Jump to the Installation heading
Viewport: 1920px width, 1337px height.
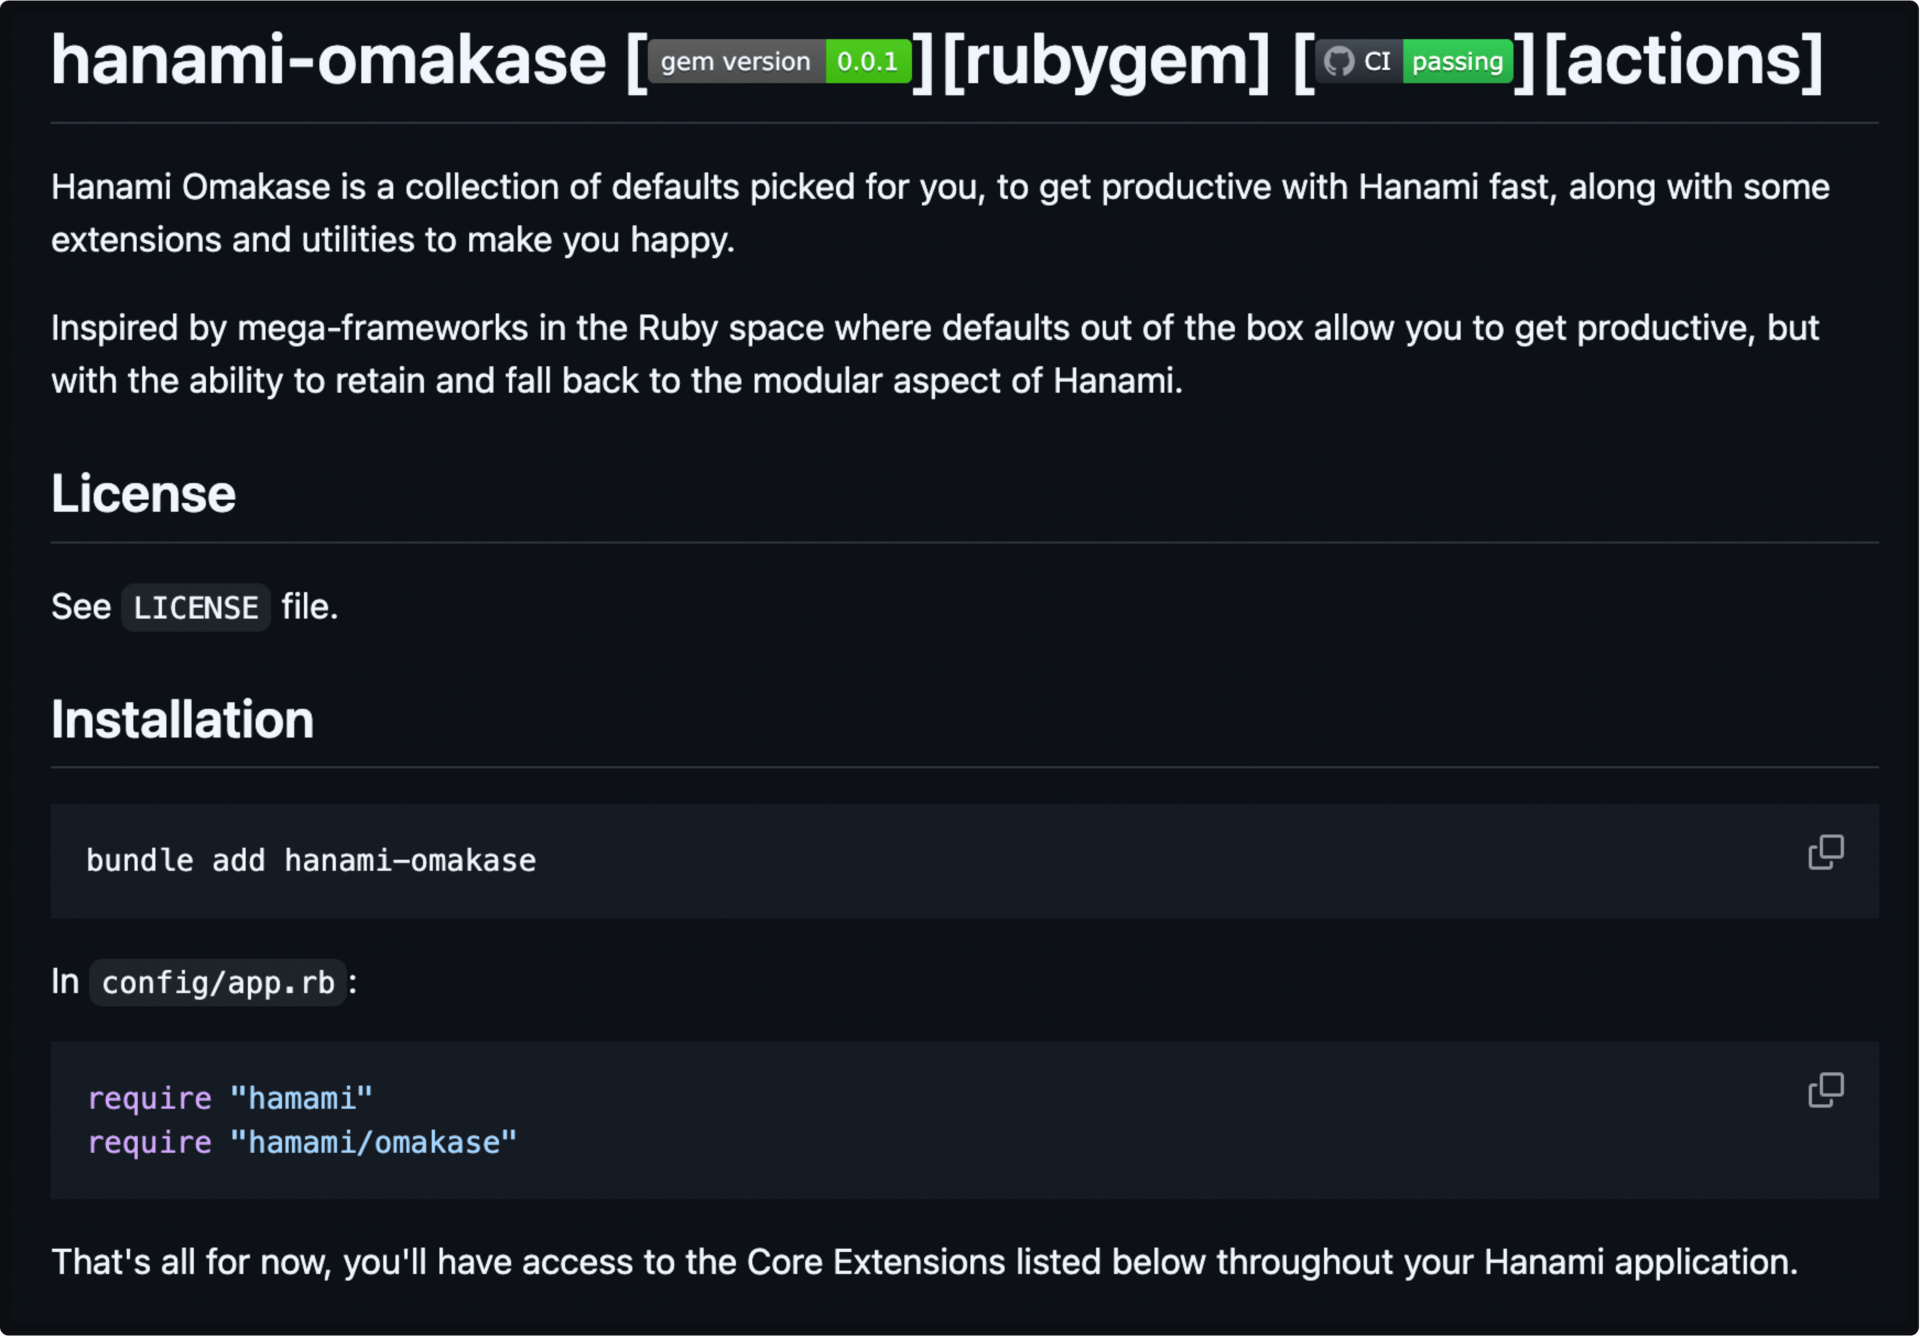[182, 719]
